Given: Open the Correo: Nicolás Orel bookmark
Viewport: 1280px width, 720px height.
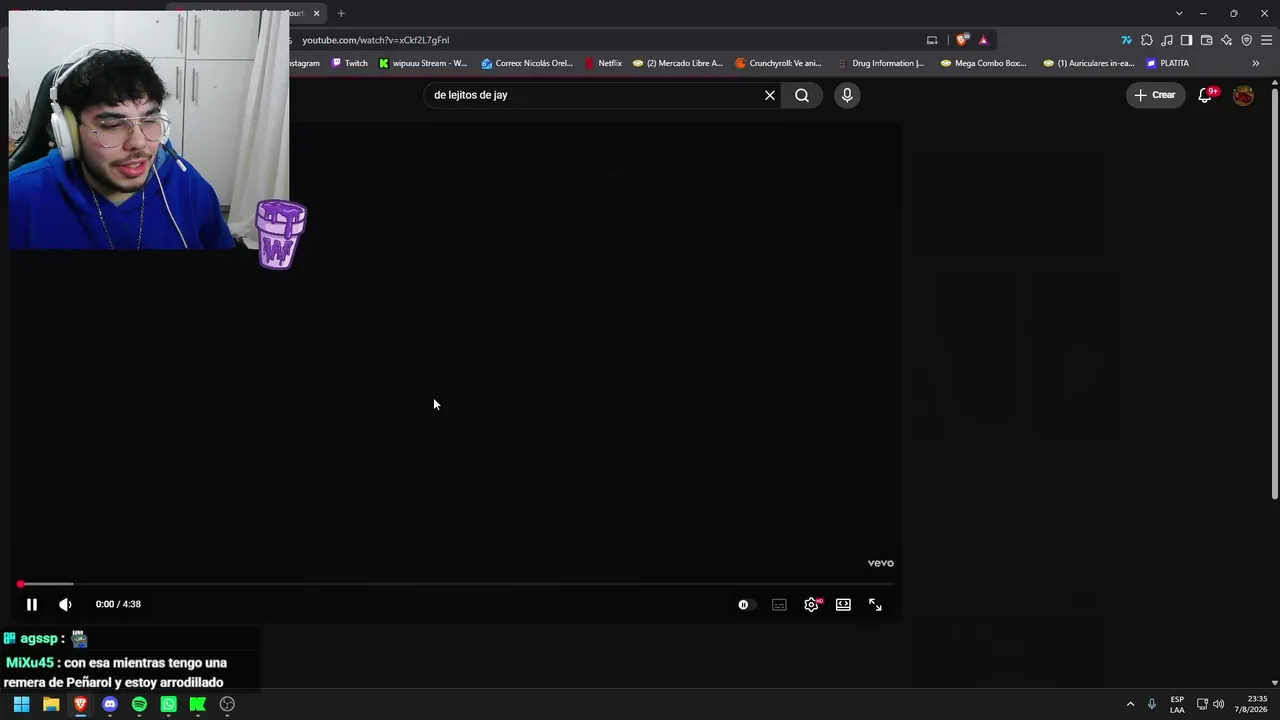Looking at the screenshot, I should pyautogui.click(x=527, y=63).
